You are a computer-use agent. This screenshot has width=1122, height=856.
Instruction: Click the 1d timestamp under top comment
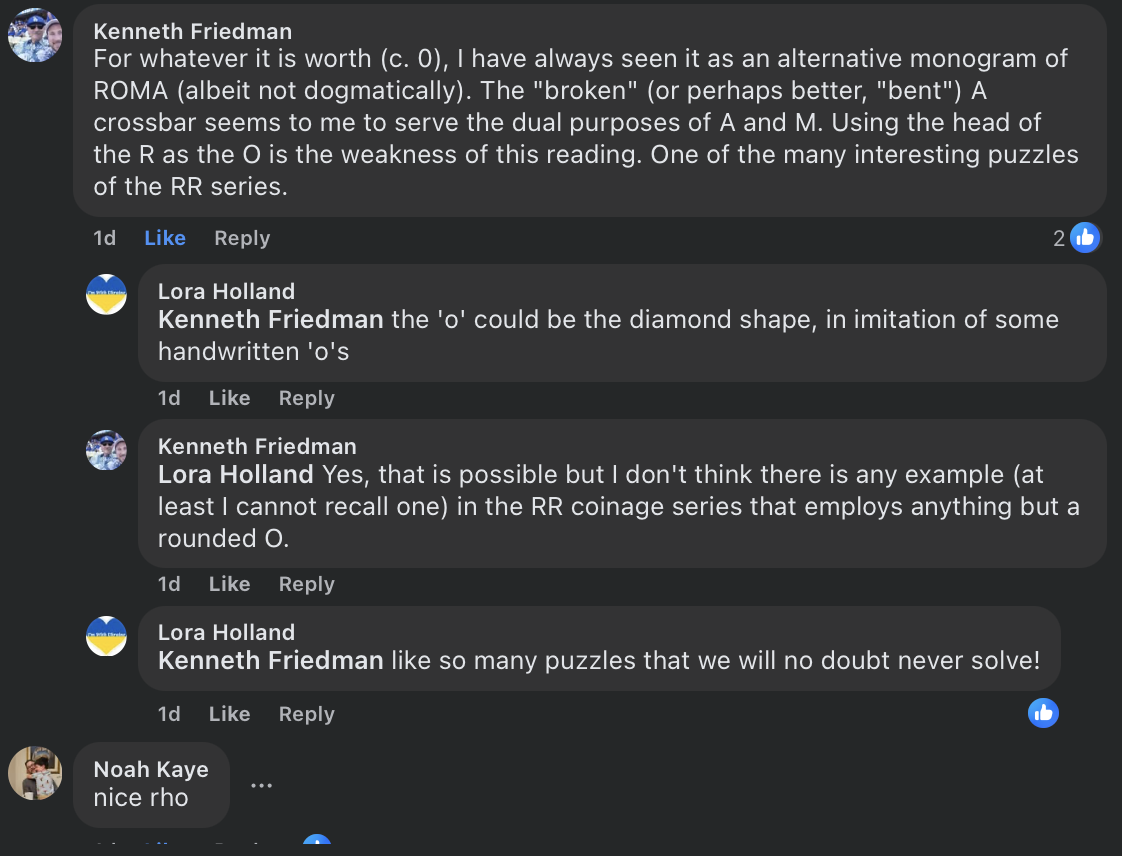[x=104, y=238]
